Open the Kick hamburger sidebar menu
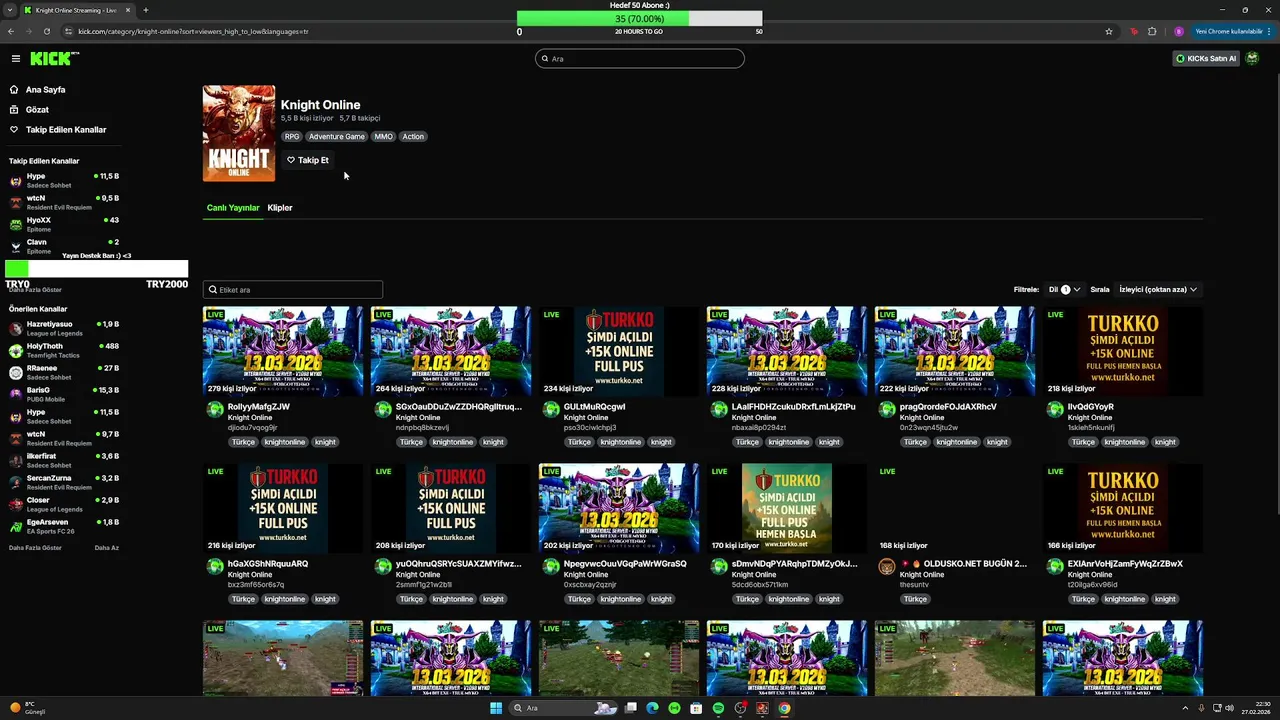Screen dimensions: 1280x720 point(15,59)
